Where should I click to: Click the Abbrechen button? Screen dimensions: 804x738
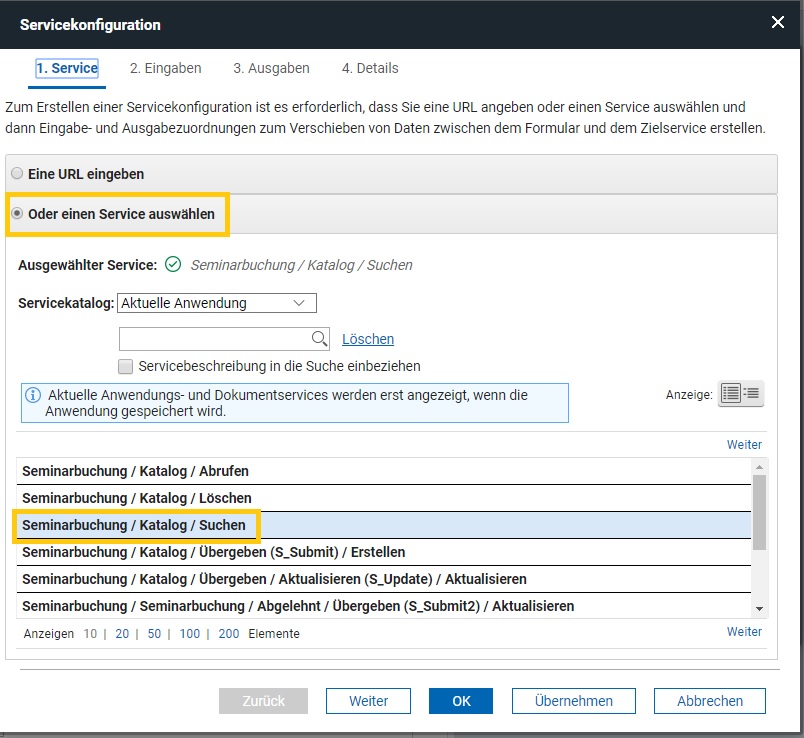(710, 701)
